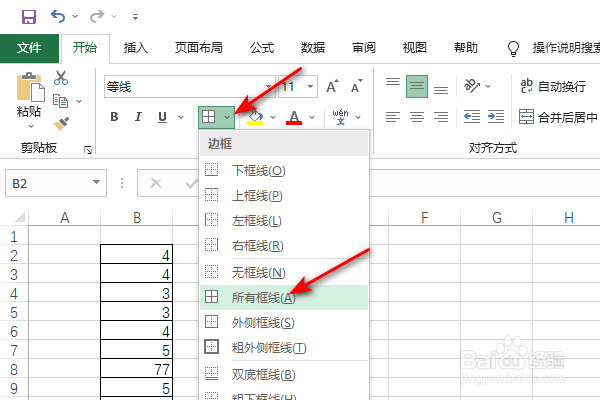Screen dimensions: 600x400
Task: Open the 剪贴板 dialog launcher
Action: point(88,150)
